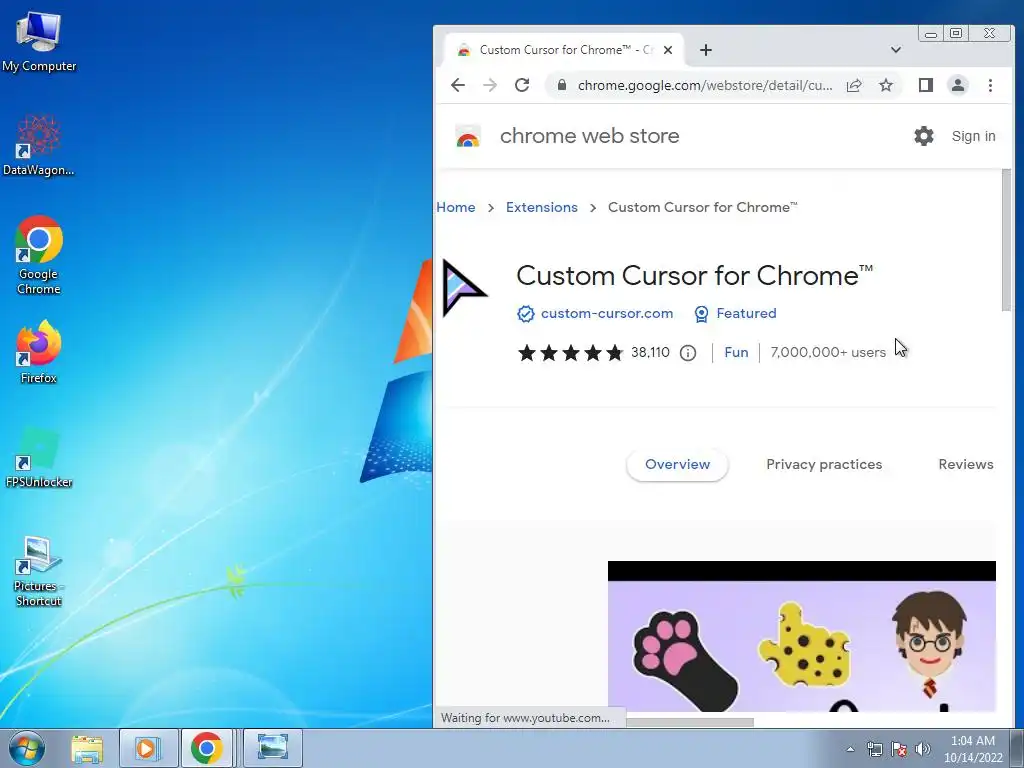Open the tab search dropdown arrow
Image resolution: width=1024 pixels, height=768 pixels.
point(896,50)
